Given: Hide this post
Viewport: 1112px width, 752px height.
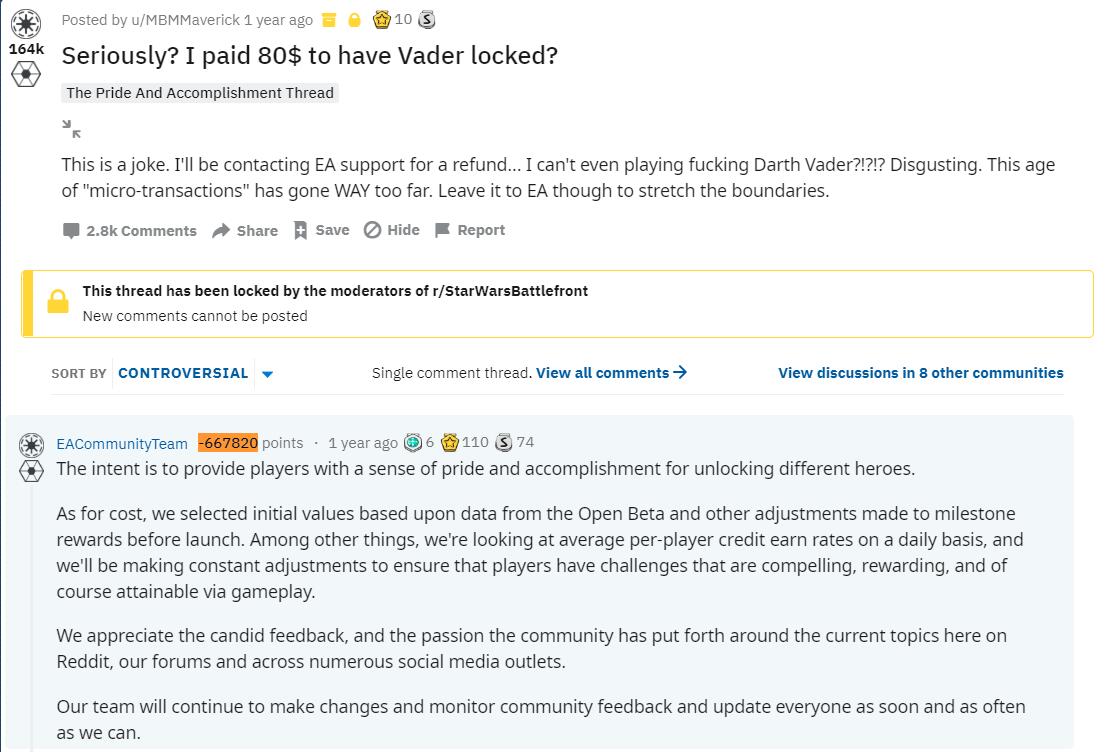Looking at the screenshot, I should (x=391, y=230).
